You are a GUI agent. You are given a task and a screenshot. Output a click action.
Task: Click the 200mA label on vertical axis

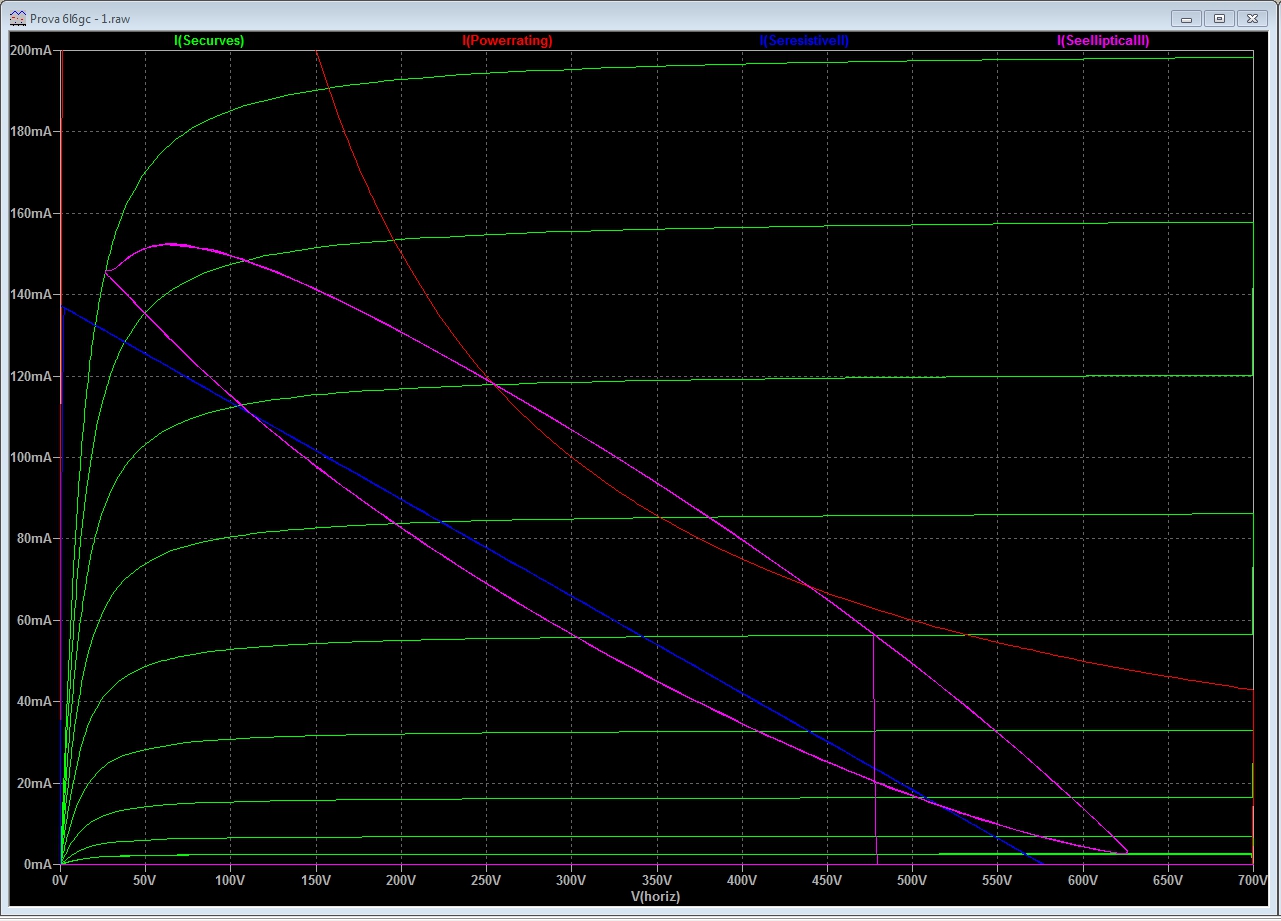point(30,50)
